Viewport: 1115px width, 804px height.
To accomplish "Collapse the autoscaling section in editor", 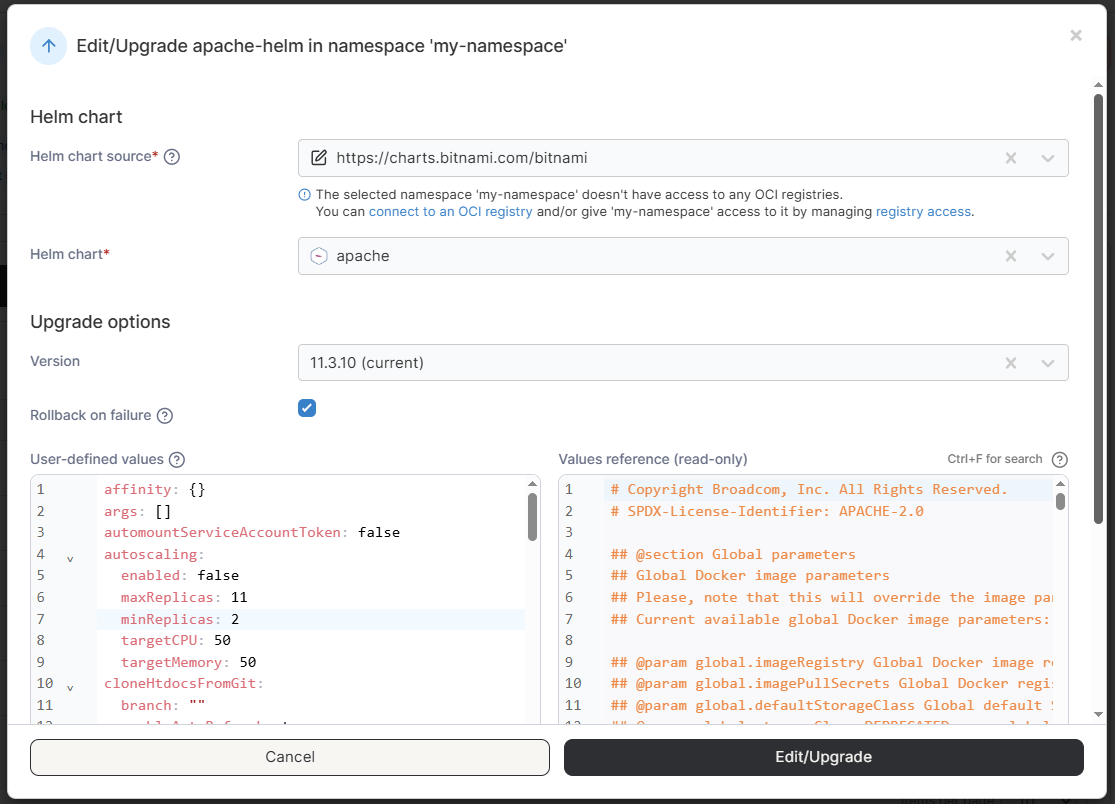I will point(70,559).
